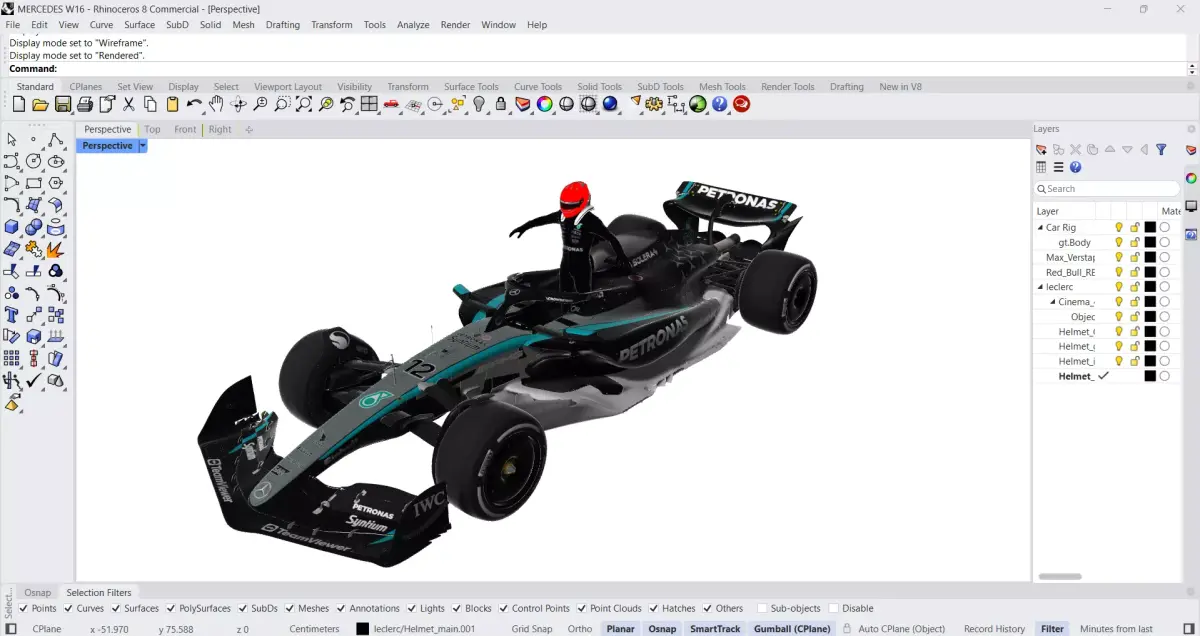Switch to the Mesh Tools toolbar tab

click(722, 87)
